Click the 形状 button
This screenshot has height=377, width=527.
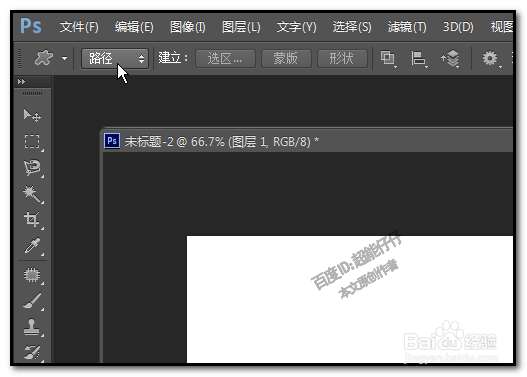click(342, 59)
